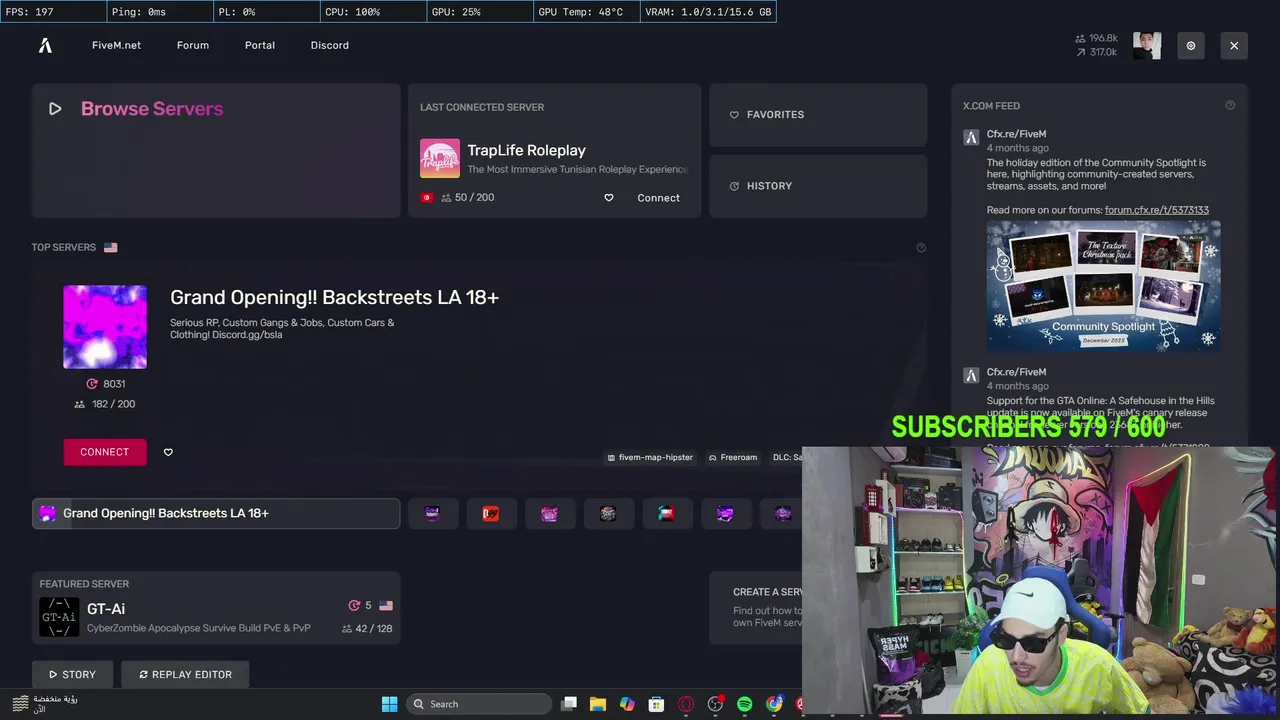Open the settings gear button

pyautogui.click(x=1191, y=45)
